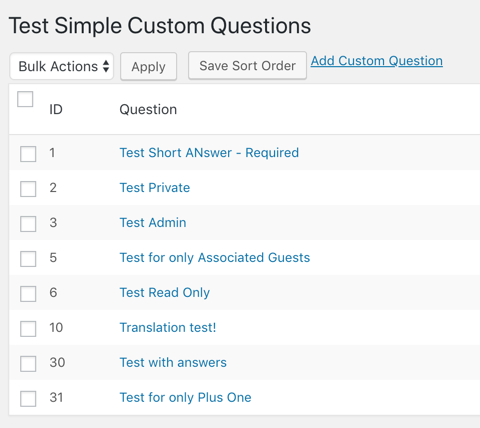This screenshot has width=480, height=428.
Task: Open the Add Custom Question link
Action: (377, 61)
